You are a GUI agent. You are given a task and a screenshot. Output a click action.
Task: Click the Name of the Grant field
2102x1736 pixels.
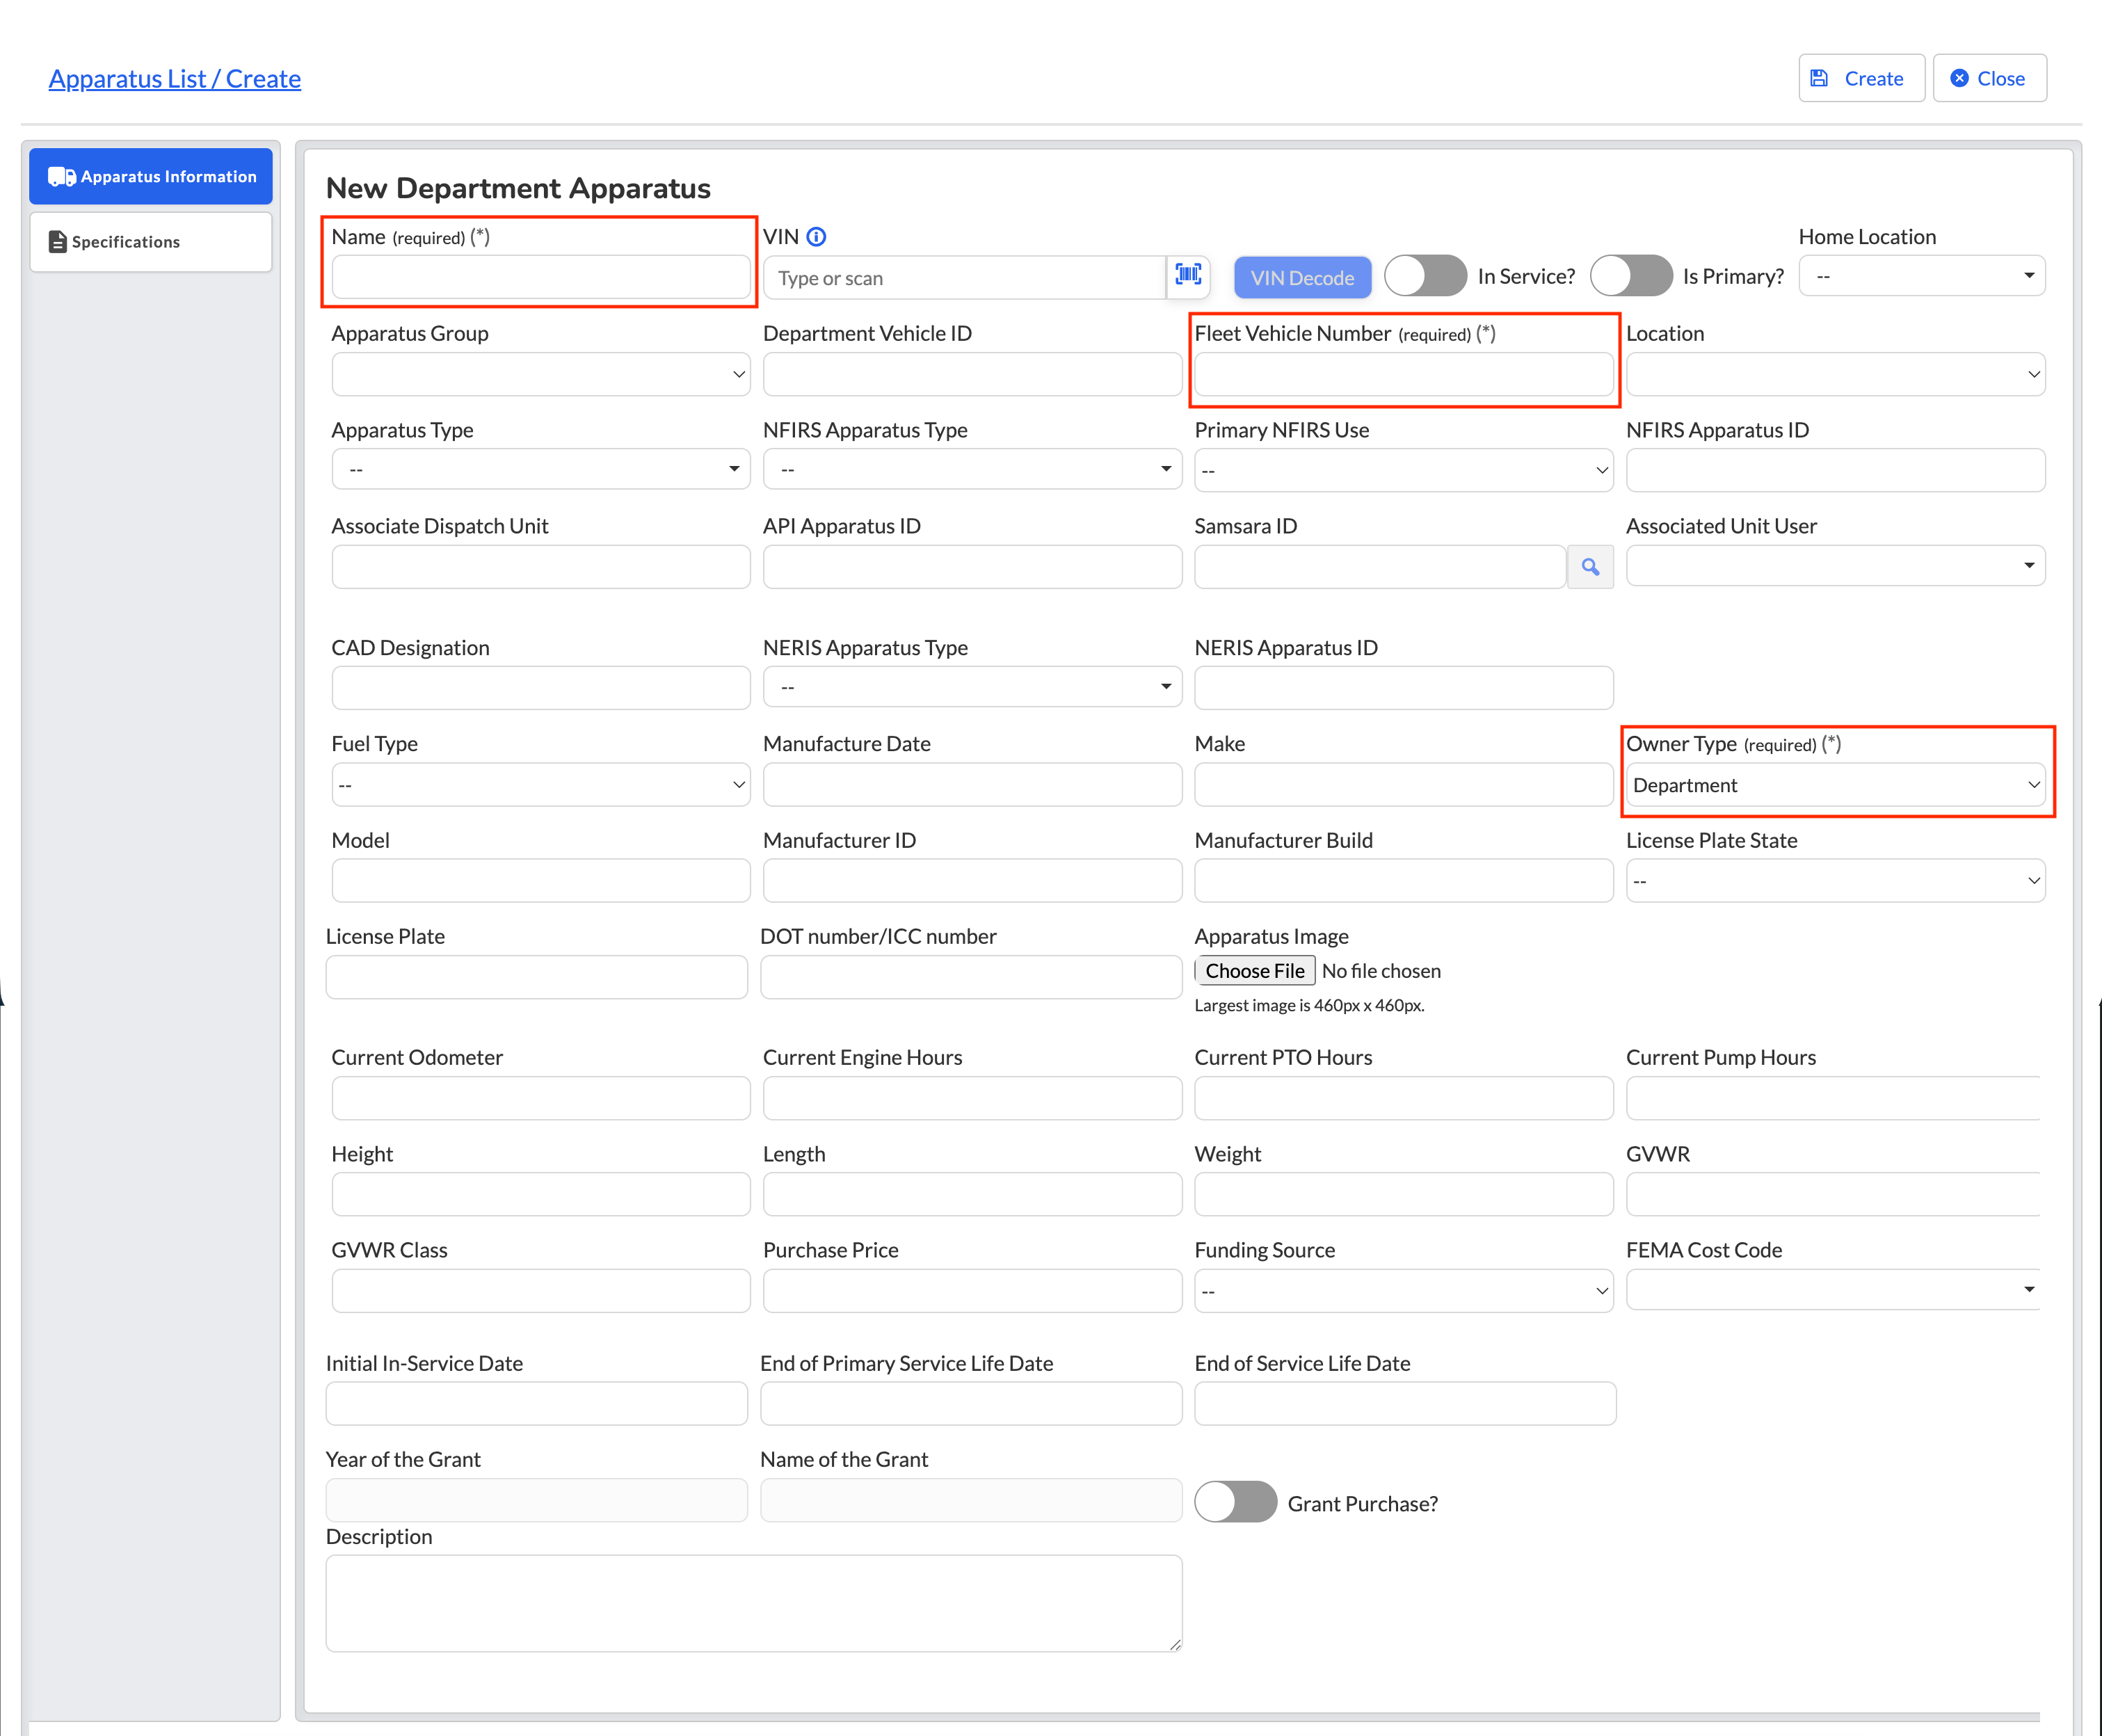click(x=971, y=1500)
